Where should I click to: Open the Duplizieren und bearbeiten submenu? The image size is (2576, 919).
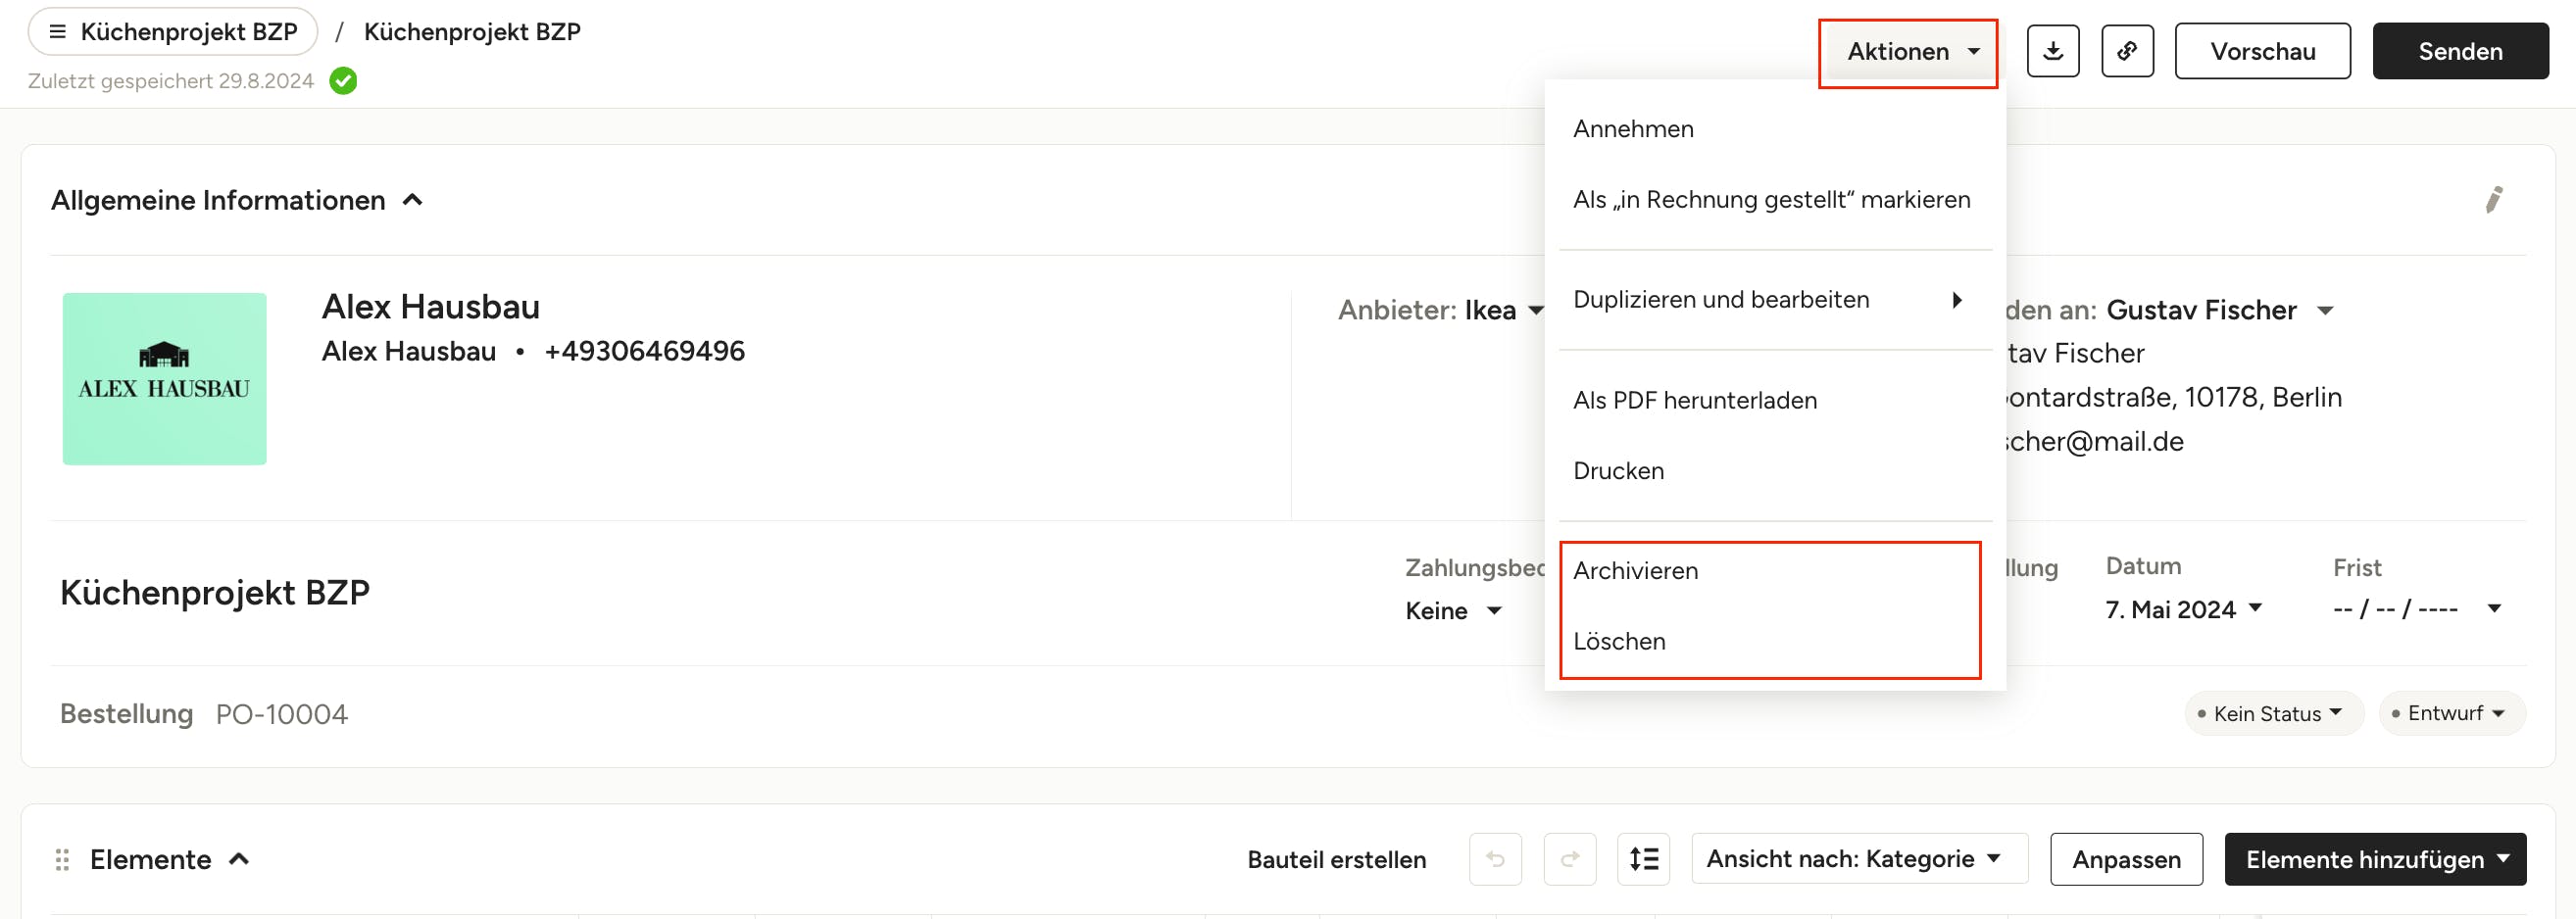(x=1775, y=300)
